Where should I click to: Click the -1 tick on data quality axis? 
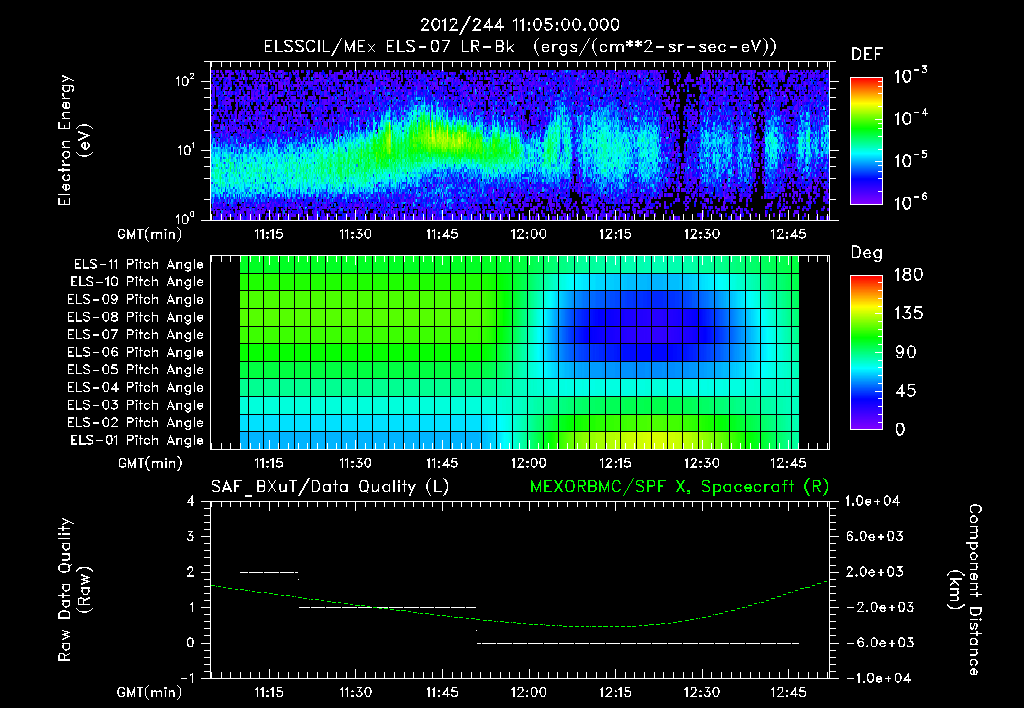point(187,678)
